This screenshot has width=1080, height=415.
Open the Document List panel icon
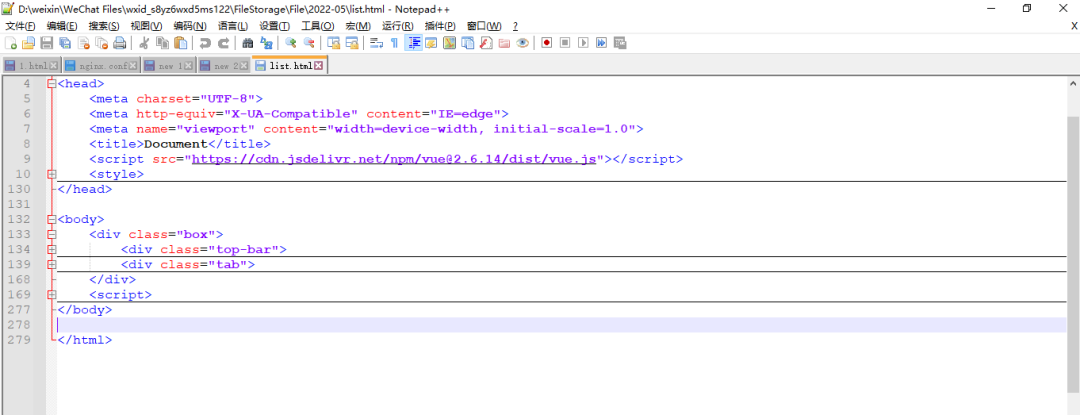pos(468,43)
